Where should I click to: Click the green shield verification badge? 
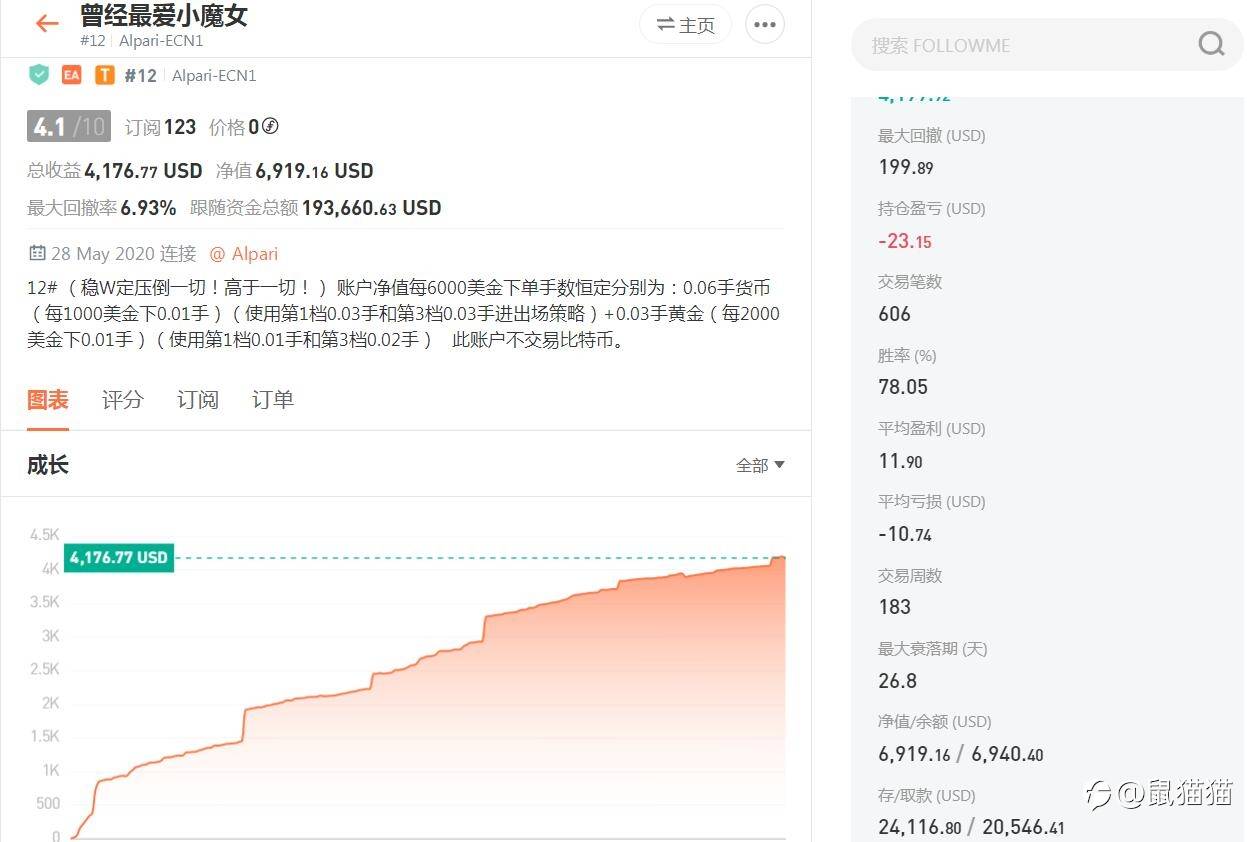(x=39, y=75)
